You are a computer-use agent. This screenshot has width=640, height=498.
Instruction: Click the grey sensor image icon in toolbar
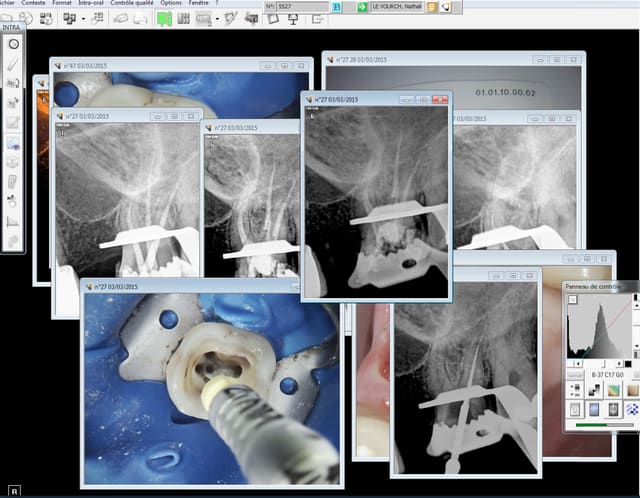tap(203, 19)
